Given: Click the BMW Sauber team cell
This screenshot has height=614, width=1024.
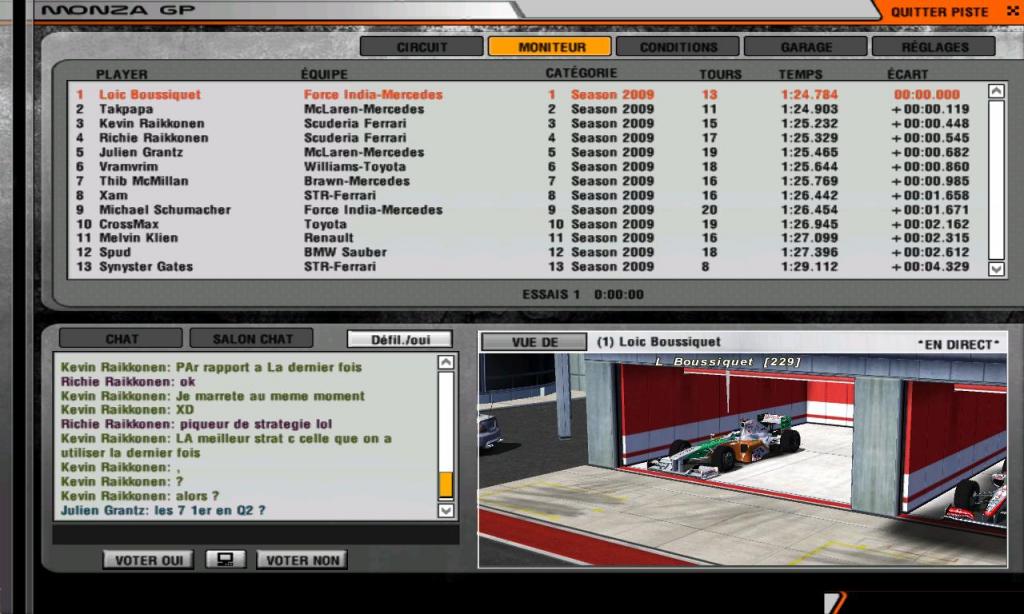Looking at the screenshot, I should point(345,252).
